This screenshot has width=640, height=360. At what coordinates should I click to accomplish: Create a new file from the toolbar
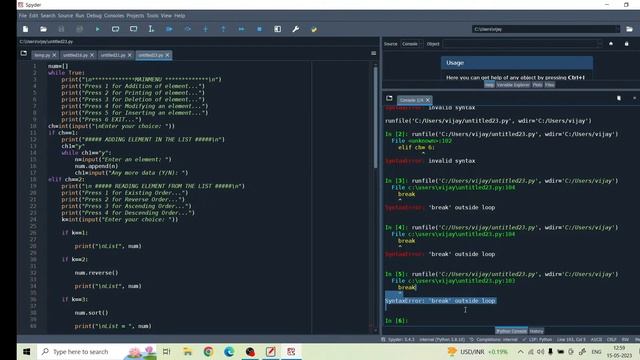click(x=25, y=29)
